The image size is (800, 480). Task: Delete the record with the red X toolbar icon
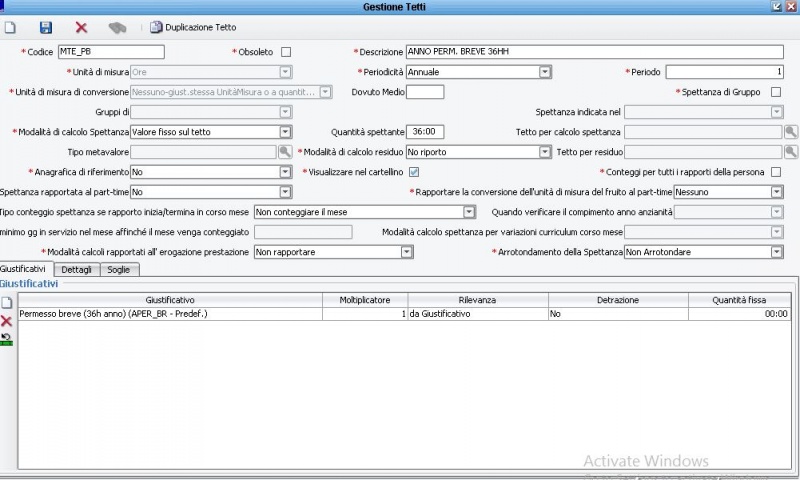(81, 28)
